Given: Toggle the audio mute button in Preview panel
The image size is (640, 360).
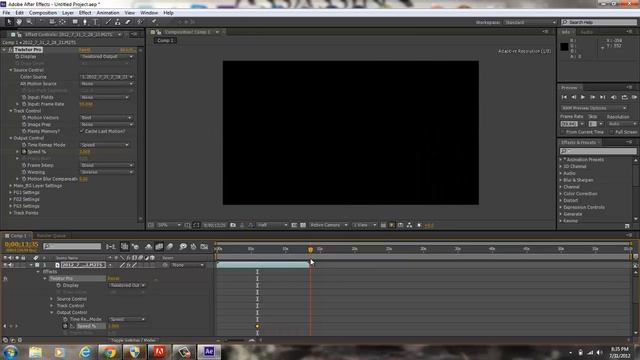Looking at the screenshot, I should click(x=613, y=97).
